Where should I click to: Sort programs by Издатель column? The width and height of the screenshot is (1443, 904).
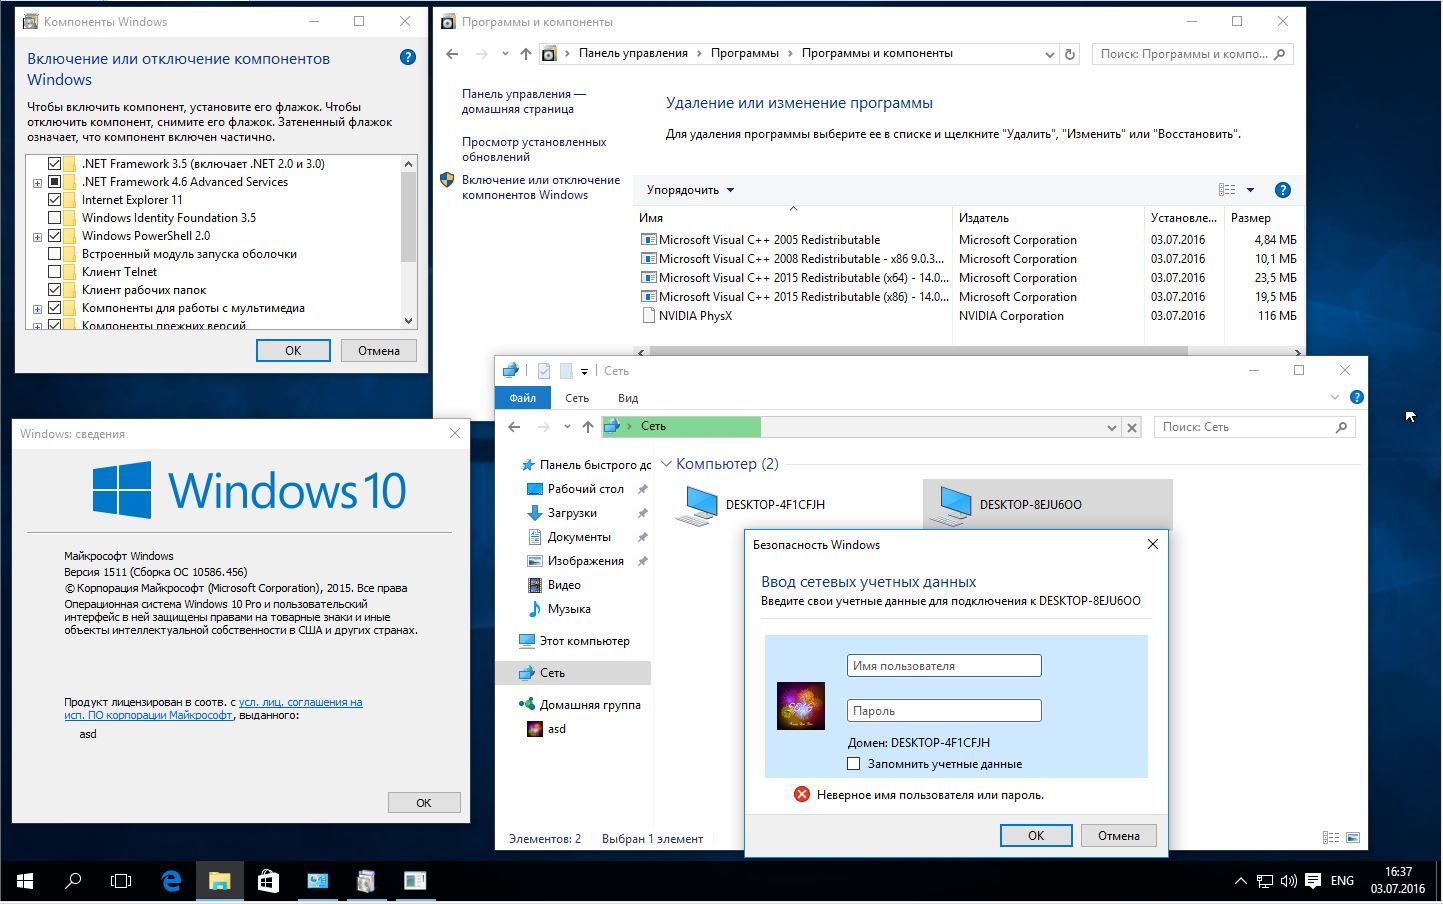click(1048, 218)
